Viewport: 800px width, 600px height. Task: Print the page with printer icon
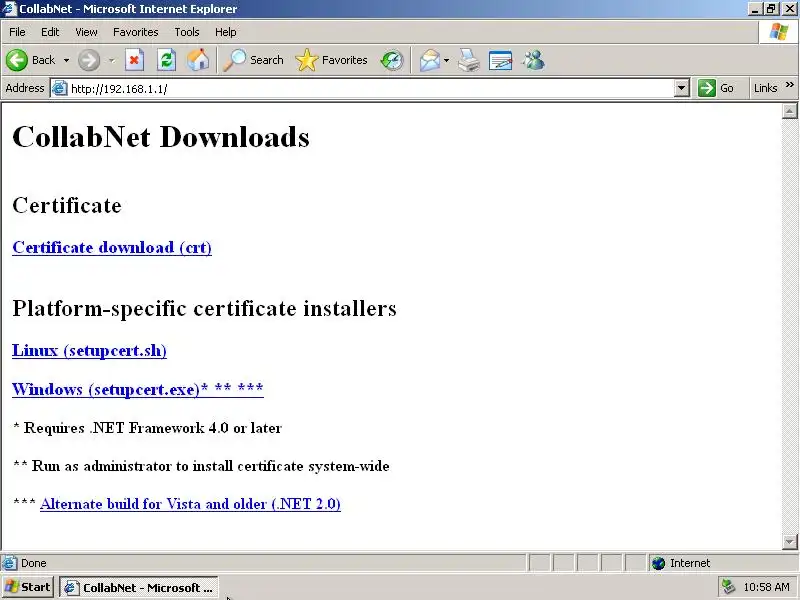(469, 60)
